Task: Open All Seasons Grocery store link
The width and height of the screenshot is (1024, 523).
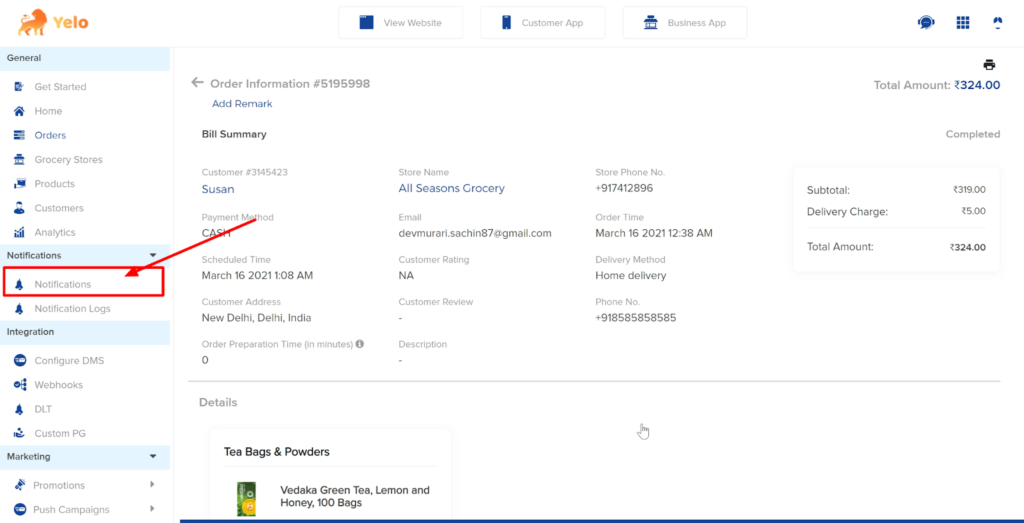Action: (451, 188)
